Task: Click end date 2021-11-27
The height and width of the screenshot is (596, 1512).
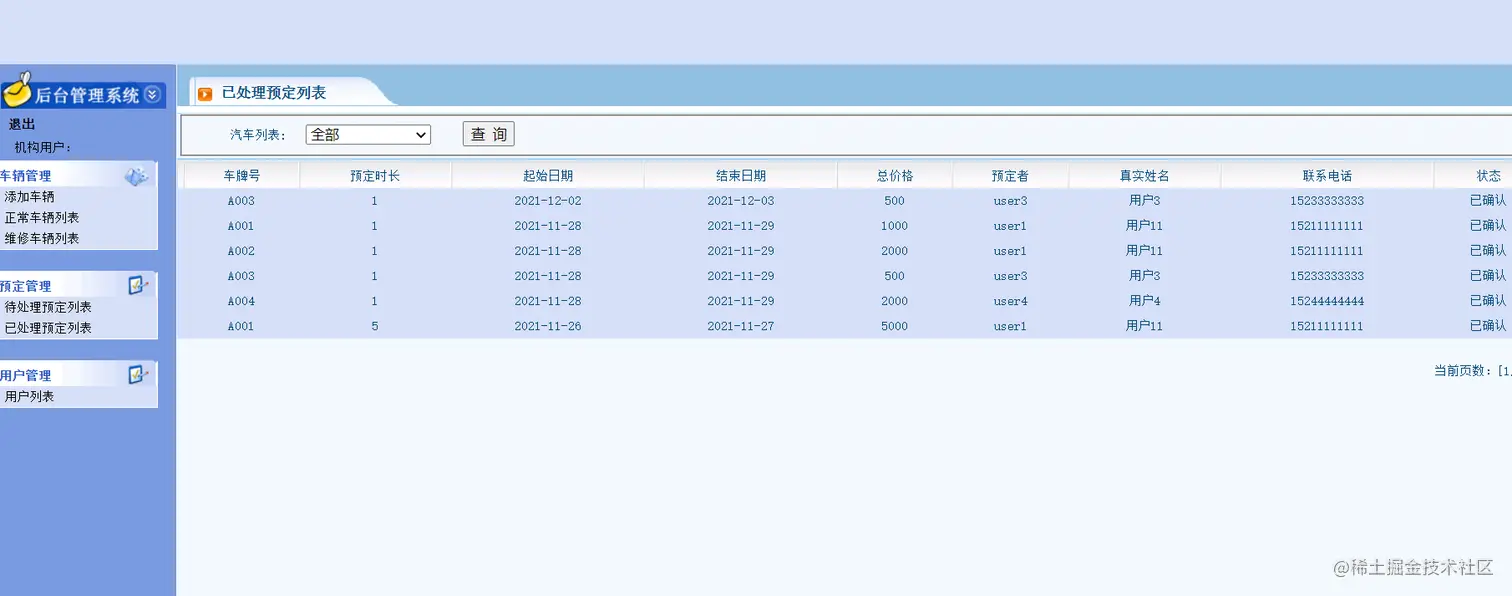Action: point(741,326)
